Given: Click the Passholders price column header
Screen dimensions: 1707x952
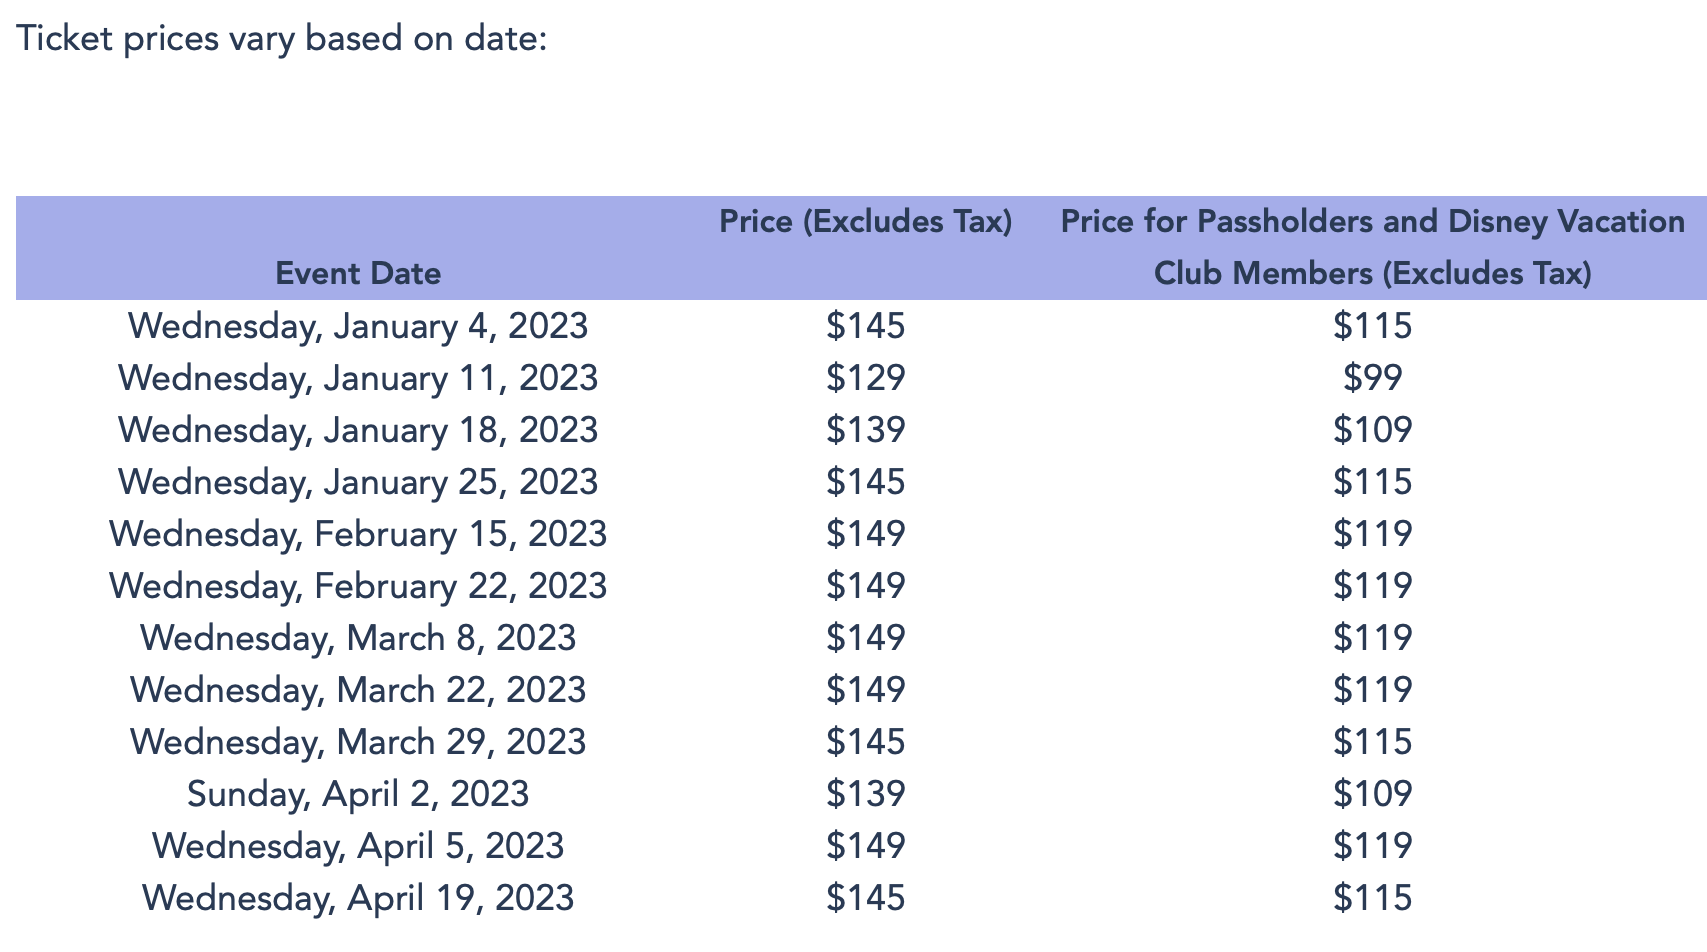Looking at the screenshot, I should tap(1372, 247).
